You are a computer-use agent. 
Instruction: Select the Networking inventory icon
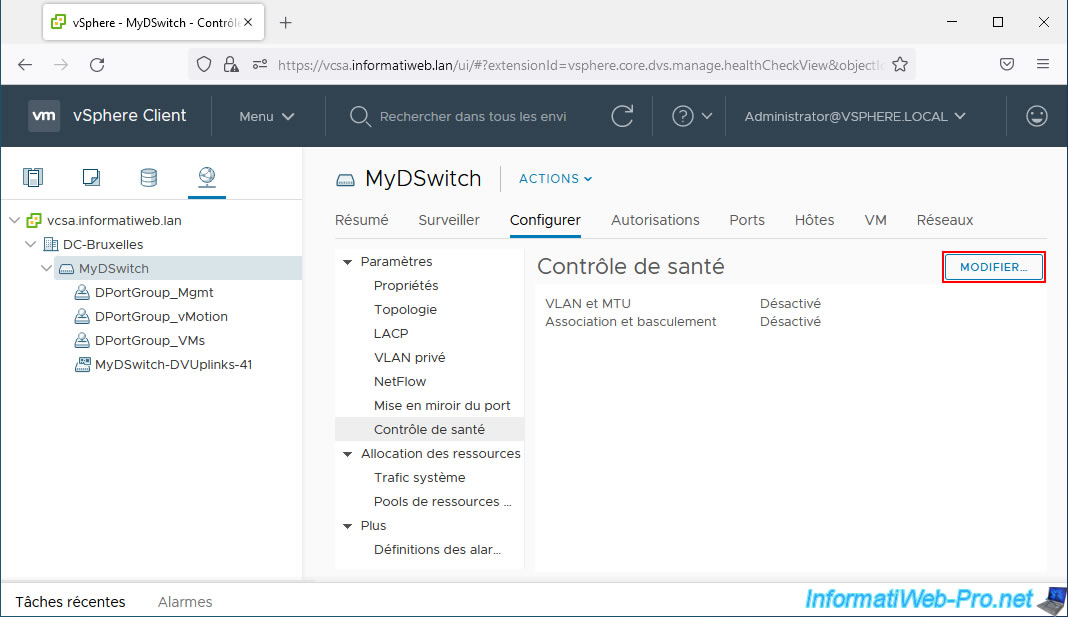[206, 178]
